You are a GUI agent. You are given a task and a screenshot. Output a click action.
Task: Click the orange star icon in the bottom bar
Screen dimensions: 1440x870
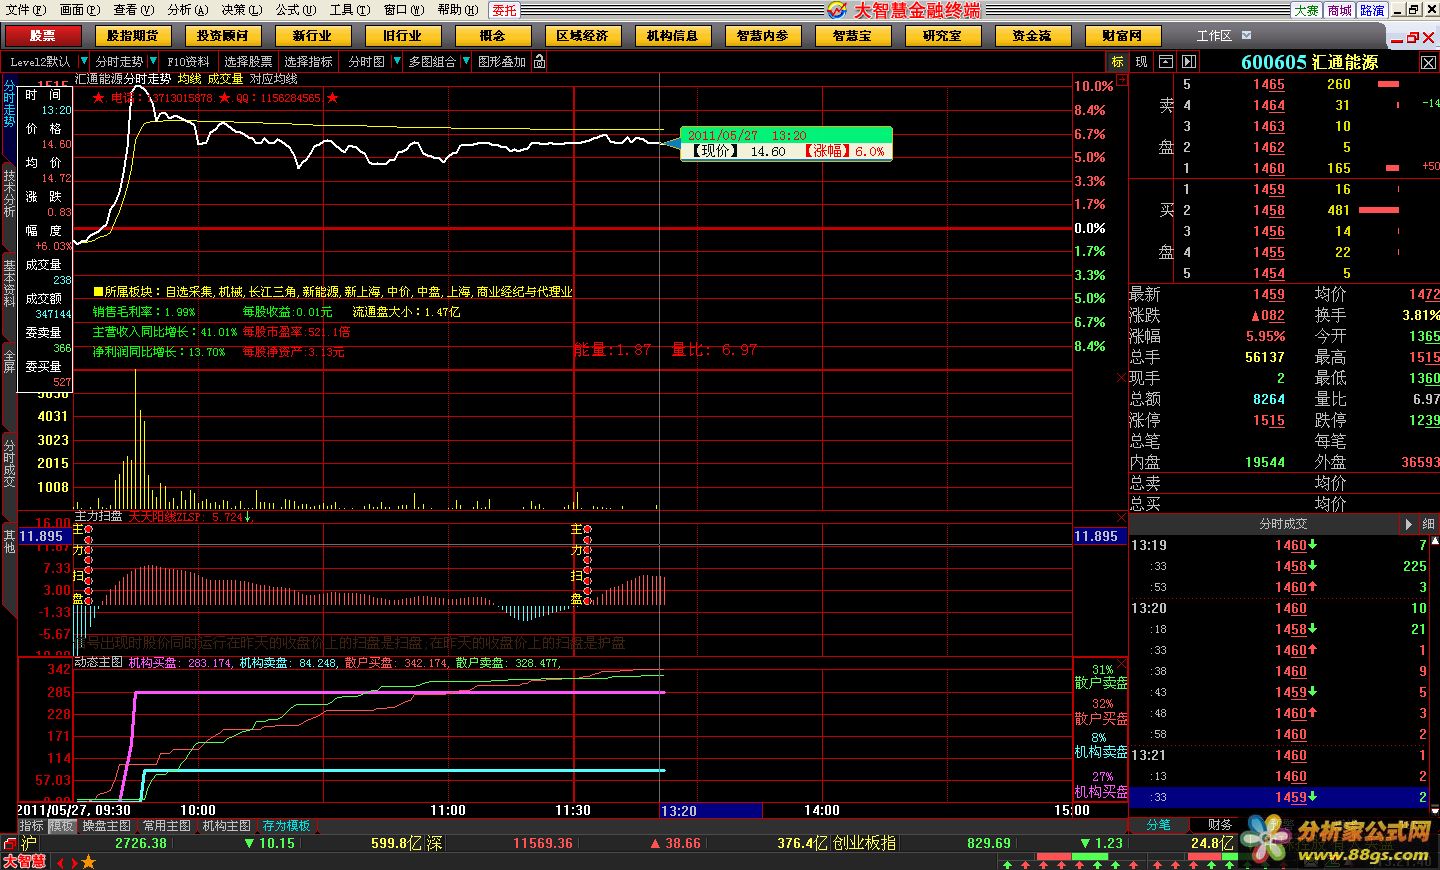tap(88, 861)
